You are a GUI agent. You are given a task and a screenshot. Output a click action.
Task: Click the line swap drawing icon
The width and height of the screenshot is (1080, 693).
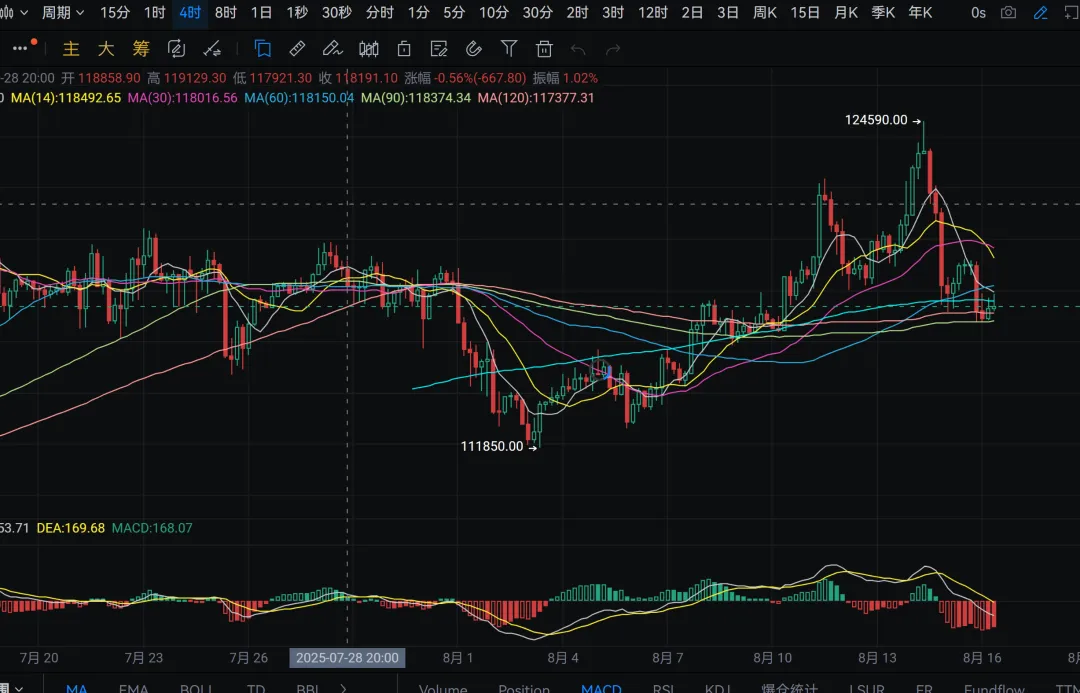tap(212, 48)
